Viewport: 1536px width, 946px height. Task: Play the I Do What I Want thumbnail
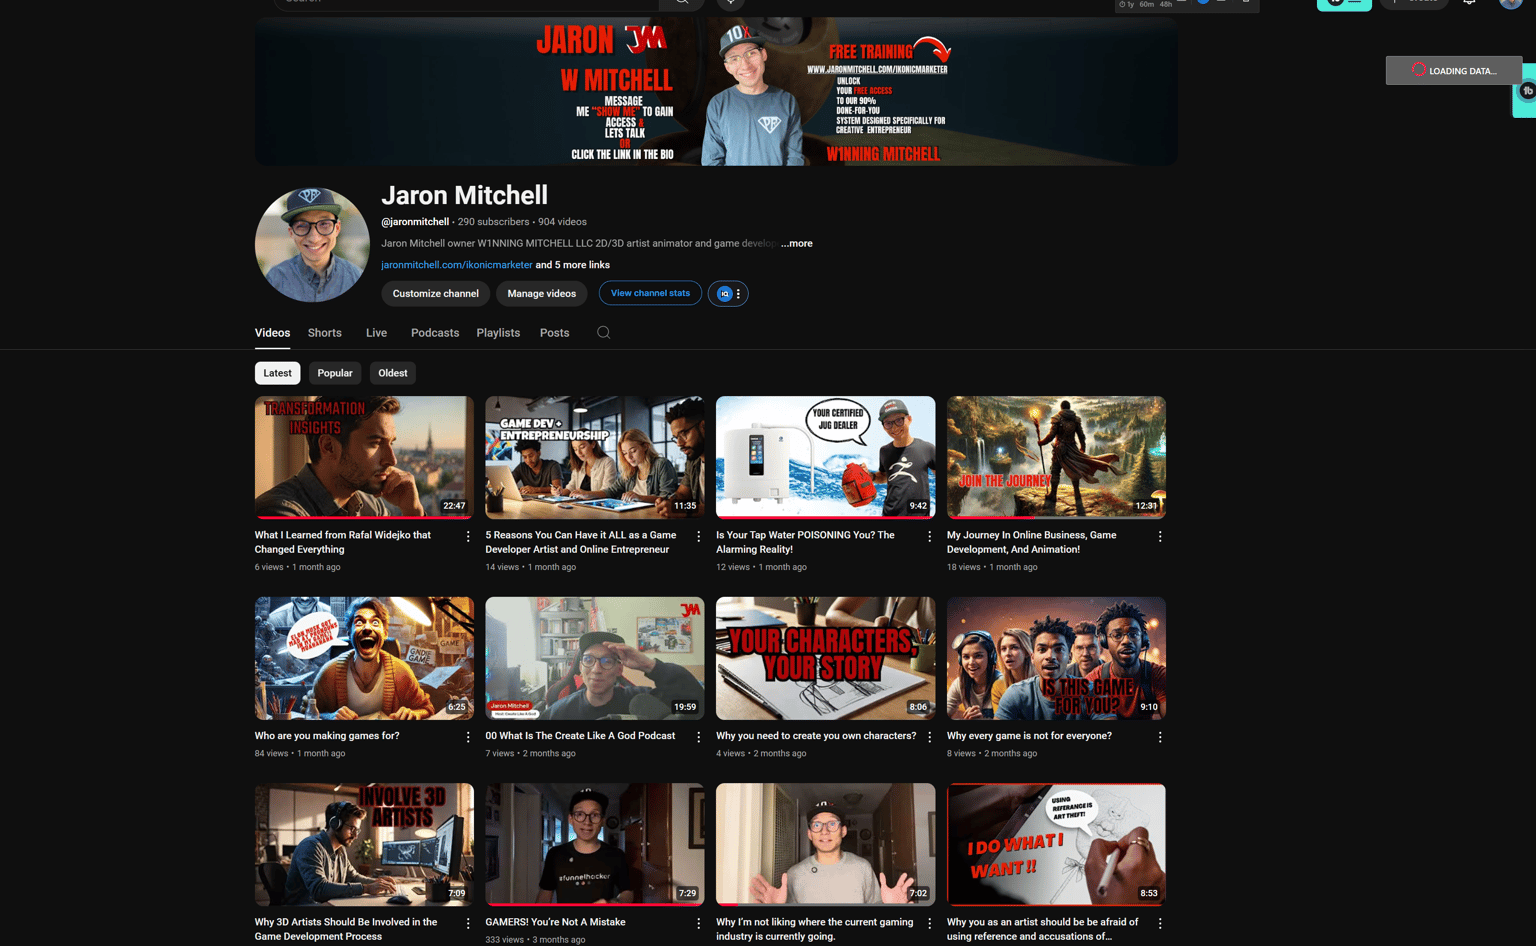(x=1056, y=845)
